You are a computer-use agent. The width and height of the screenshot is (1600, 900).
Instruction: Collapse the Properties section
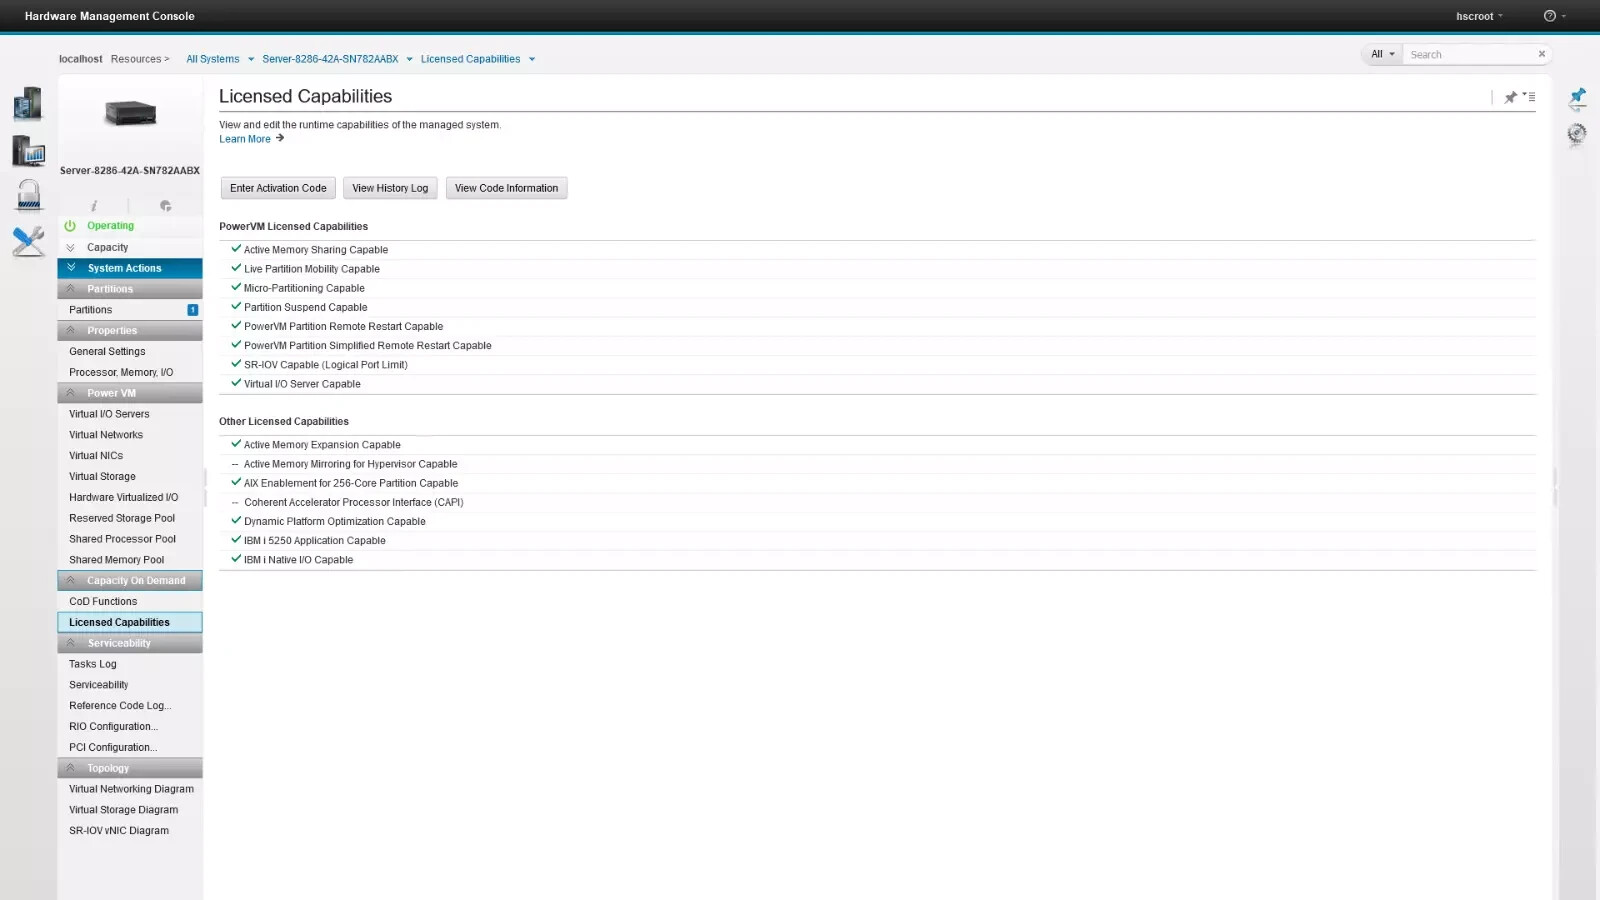(x=130, y=331)
